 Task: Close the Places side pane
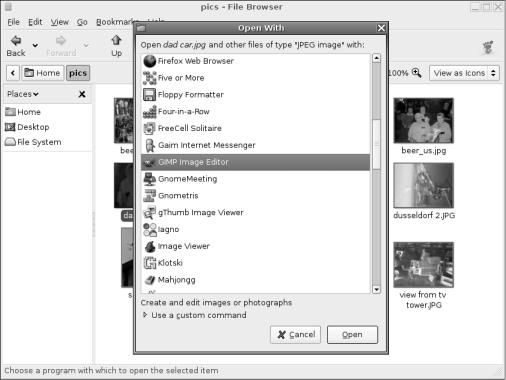point(82,94)
